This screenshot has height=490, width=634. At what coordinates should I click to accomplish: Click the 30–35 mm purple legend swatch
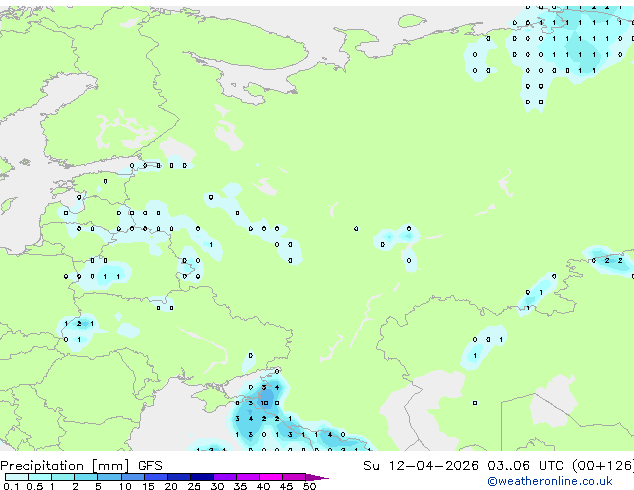pyautogui.click(x=224, y=477)
